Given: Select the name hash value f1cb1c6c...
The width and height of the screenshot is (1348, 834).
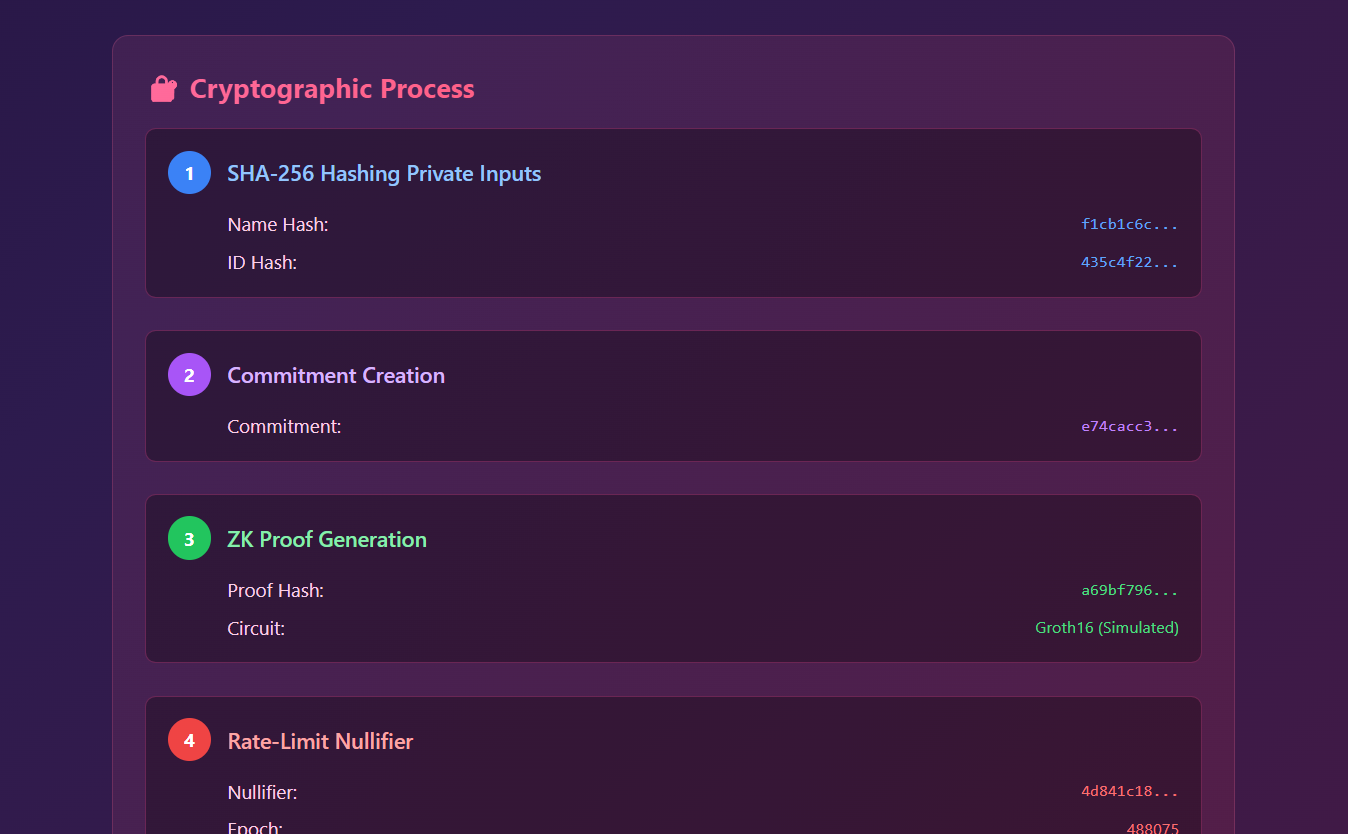Looking at the screenshot, I should coord(1130,225).
